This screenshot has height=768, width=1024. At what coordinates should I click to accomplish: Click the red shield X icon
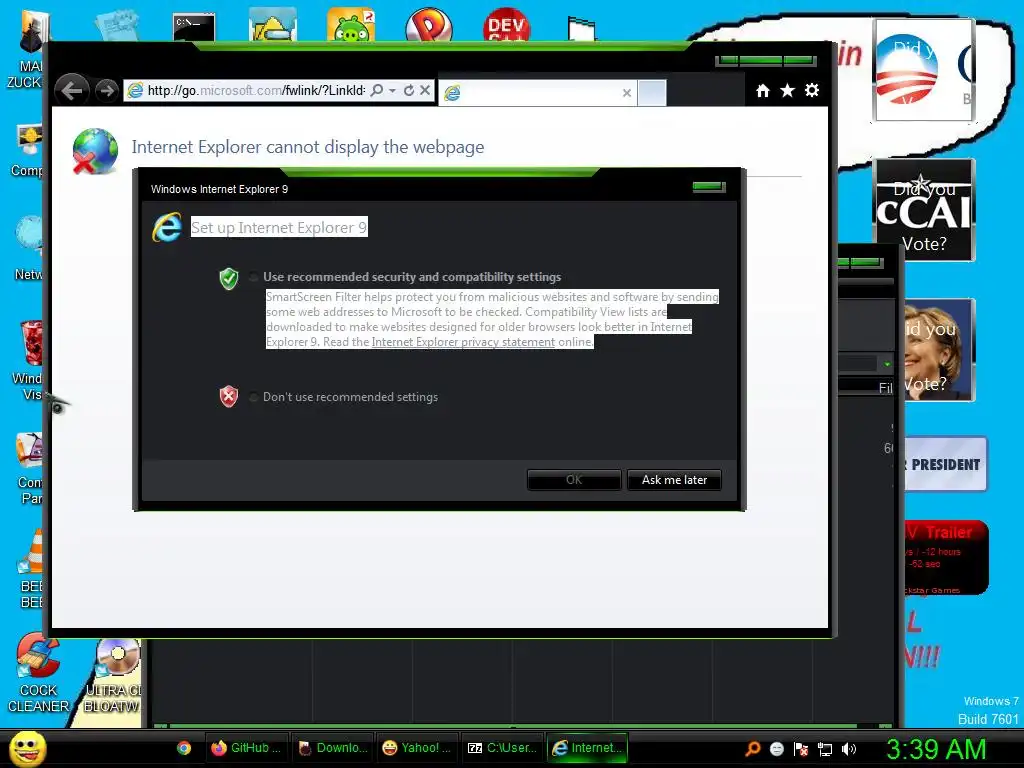[229, 396]
